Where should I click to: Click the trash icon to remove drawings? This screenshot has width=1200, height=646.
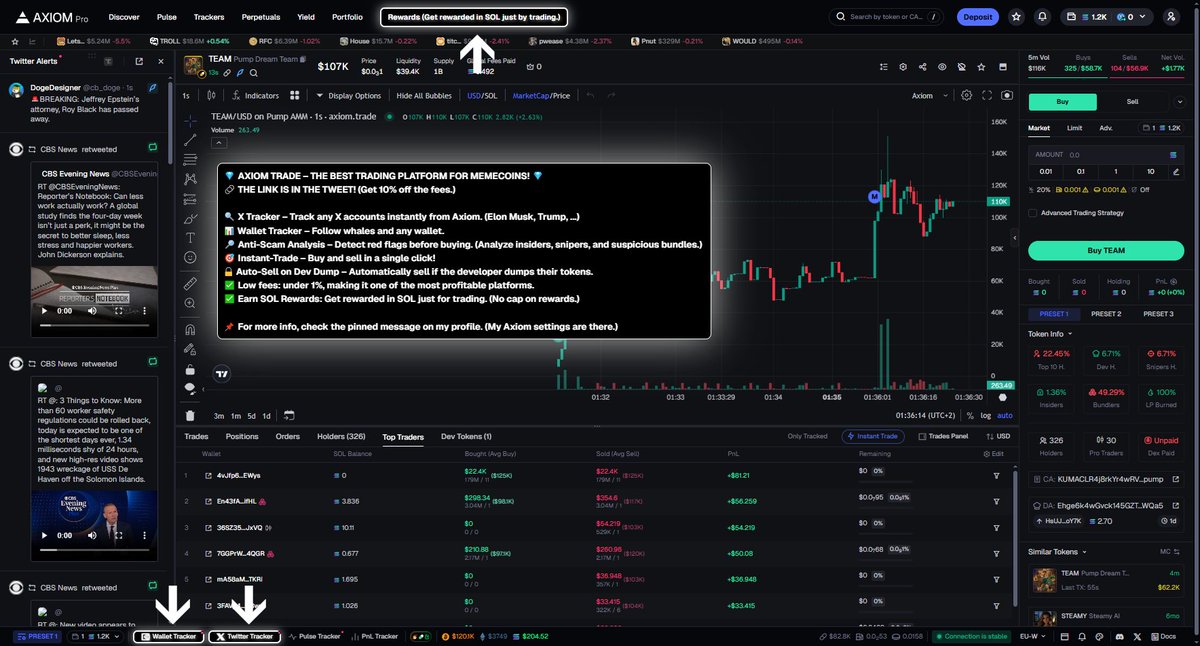coord(190,415)
